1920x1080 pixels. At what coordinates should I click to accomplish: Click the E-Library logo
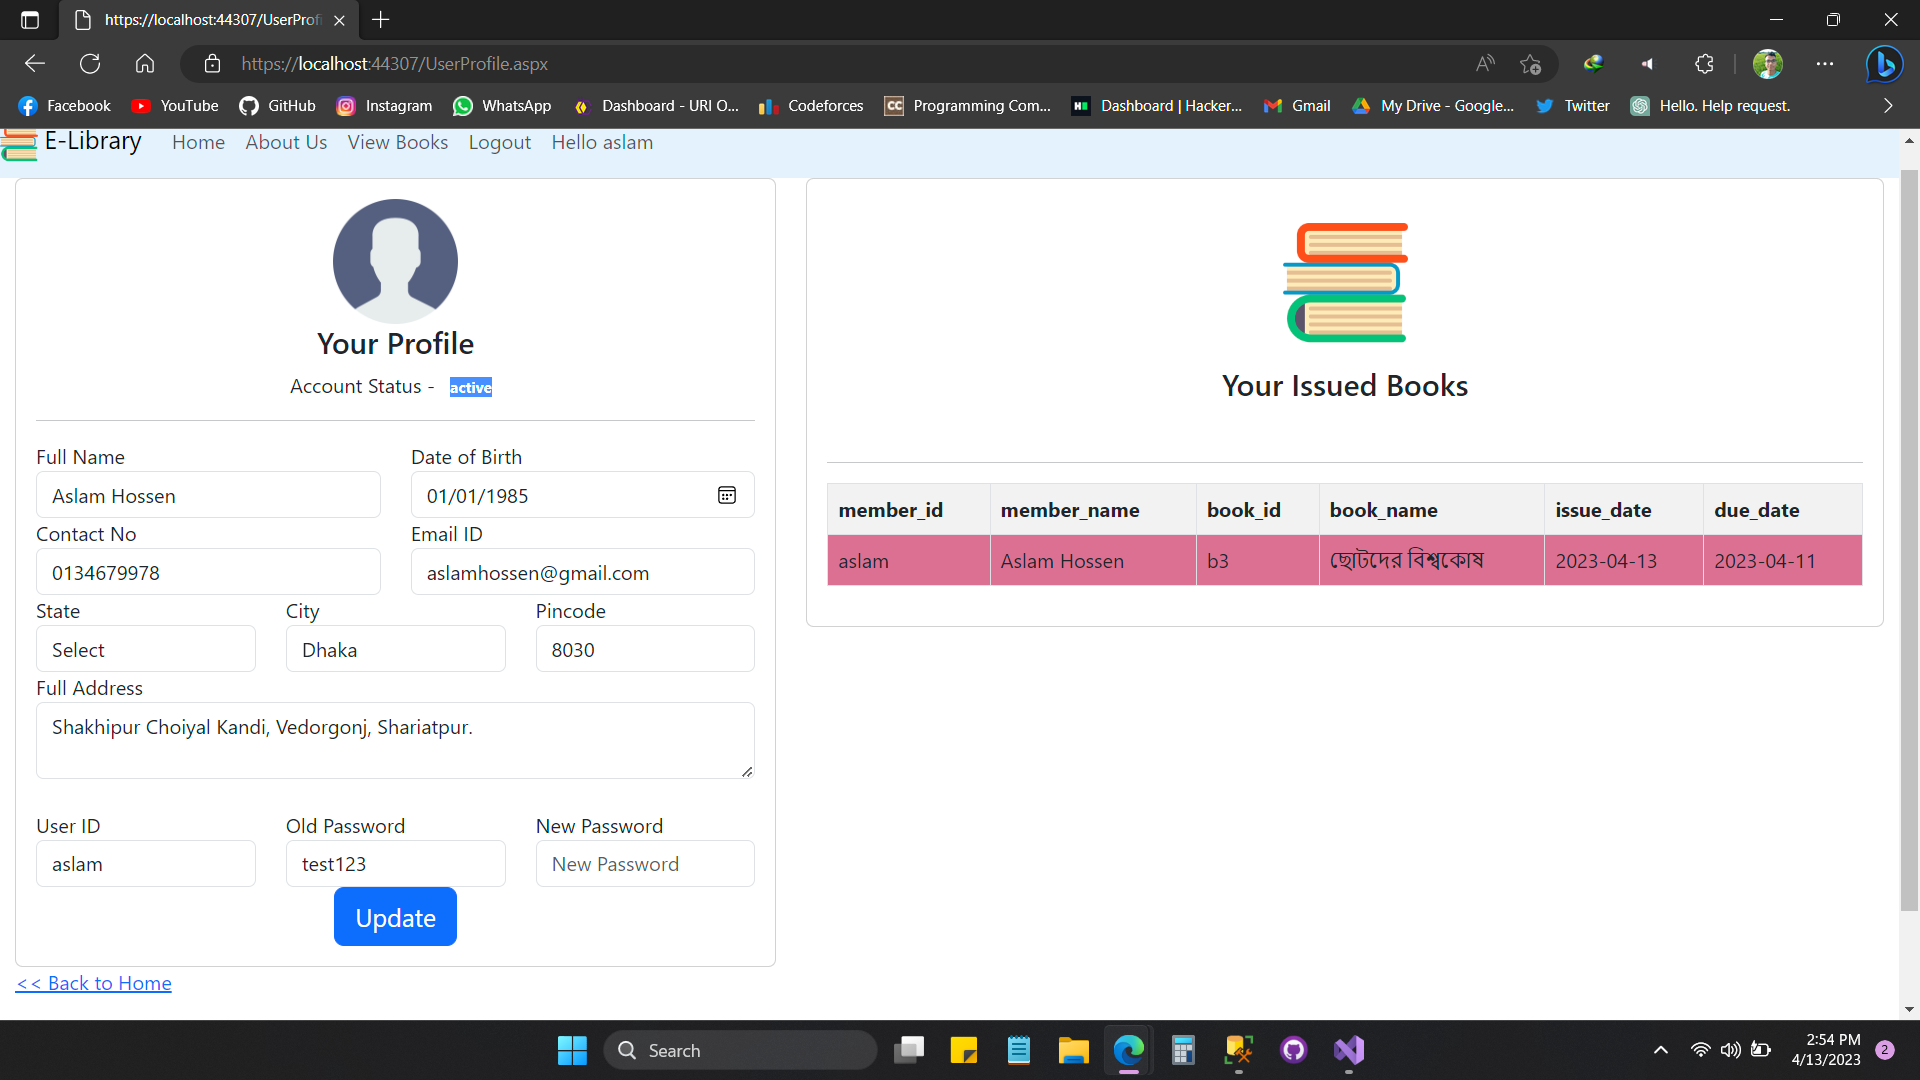tap(72, 142)
